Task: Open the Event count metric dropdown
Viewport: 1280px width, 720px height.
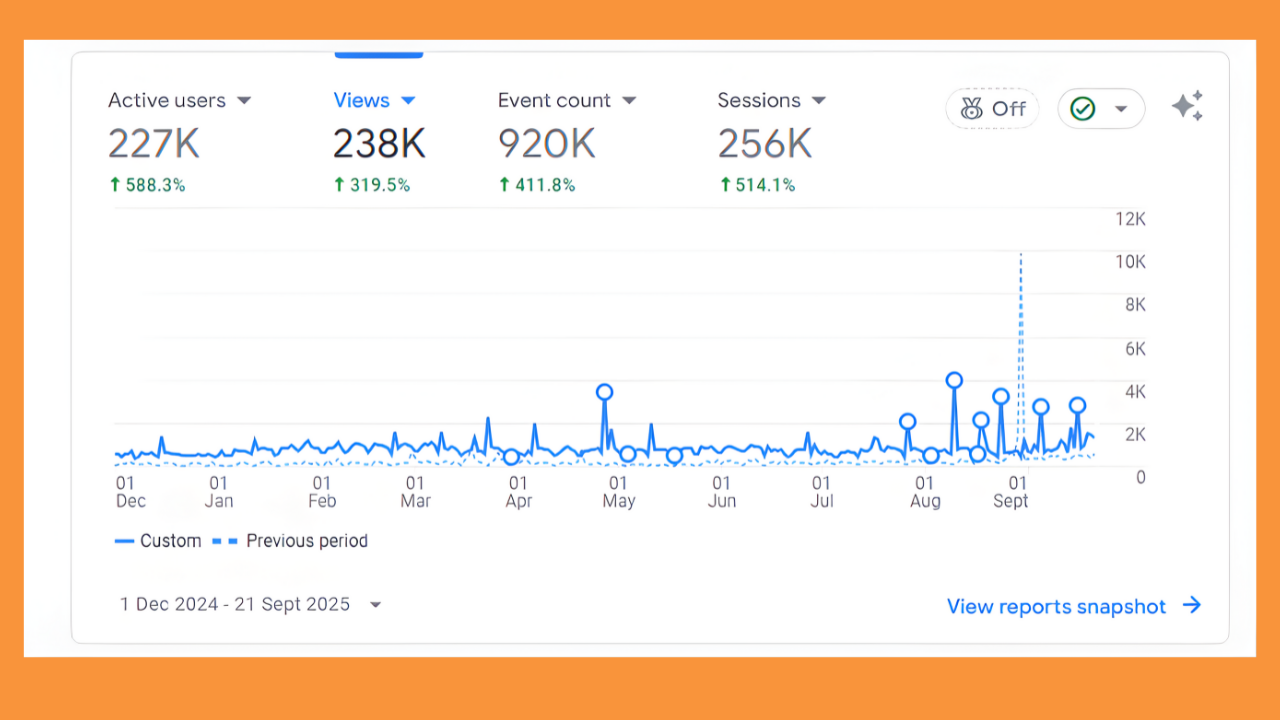Action: pos(630,100)
